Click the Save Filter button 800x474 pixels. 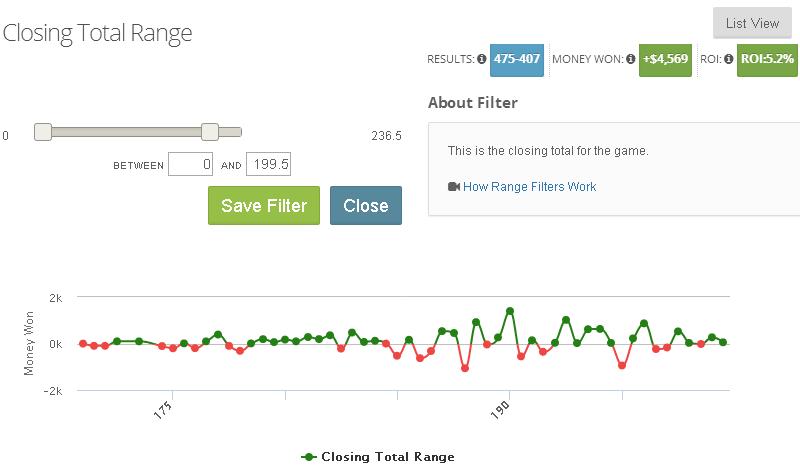[264, 206]
